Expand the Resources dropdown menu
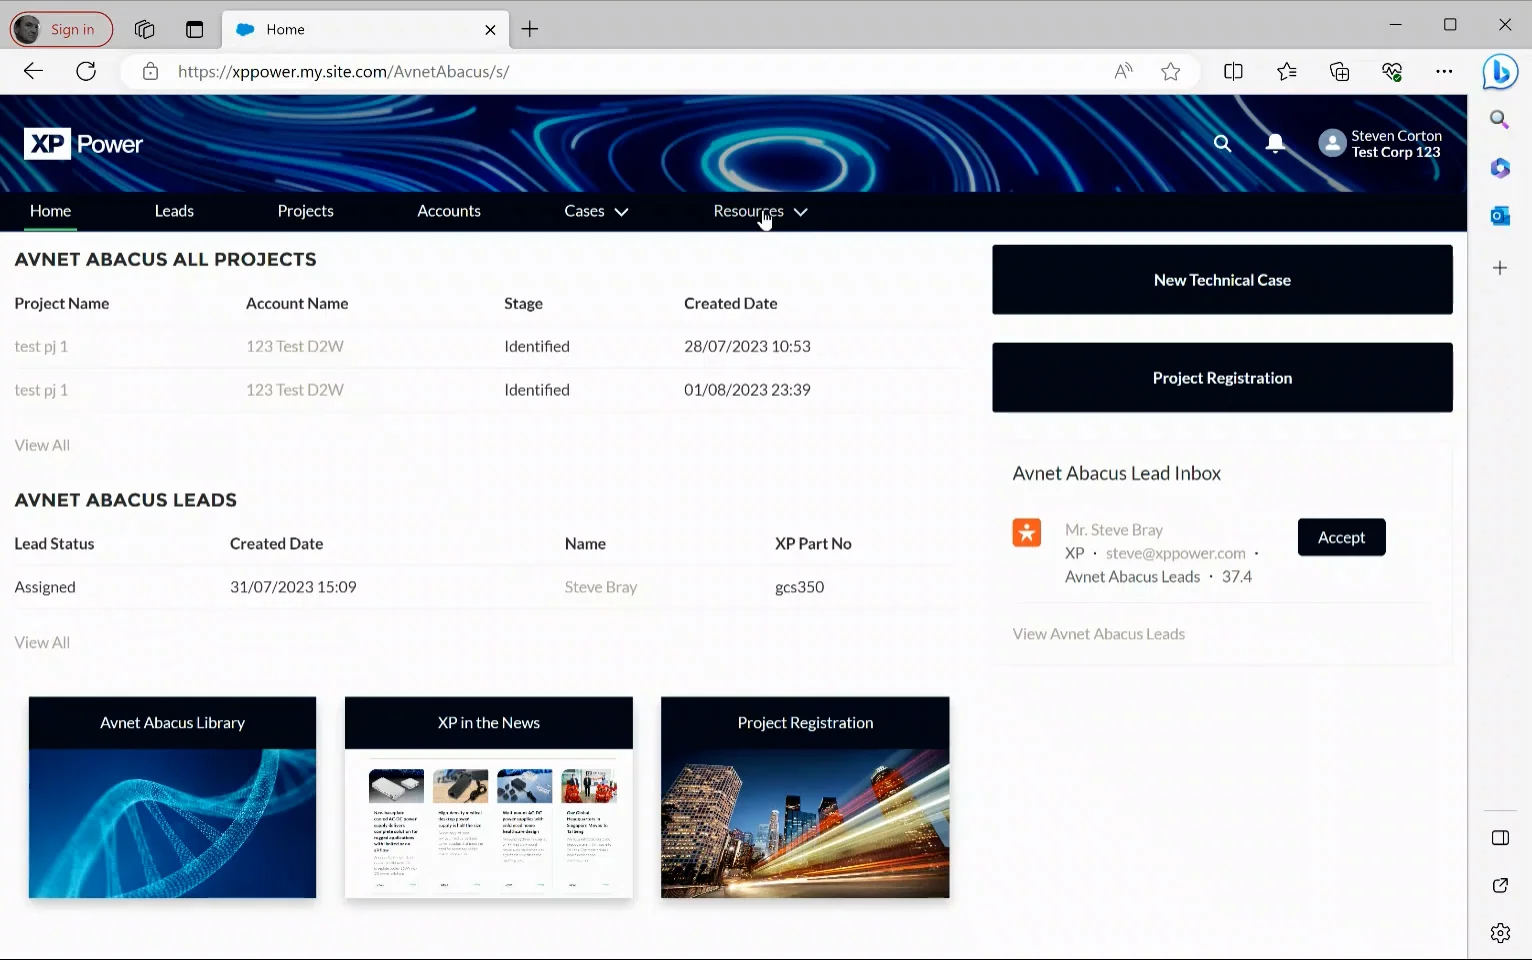Screen dimensions: 1532x960 point(760,211)
